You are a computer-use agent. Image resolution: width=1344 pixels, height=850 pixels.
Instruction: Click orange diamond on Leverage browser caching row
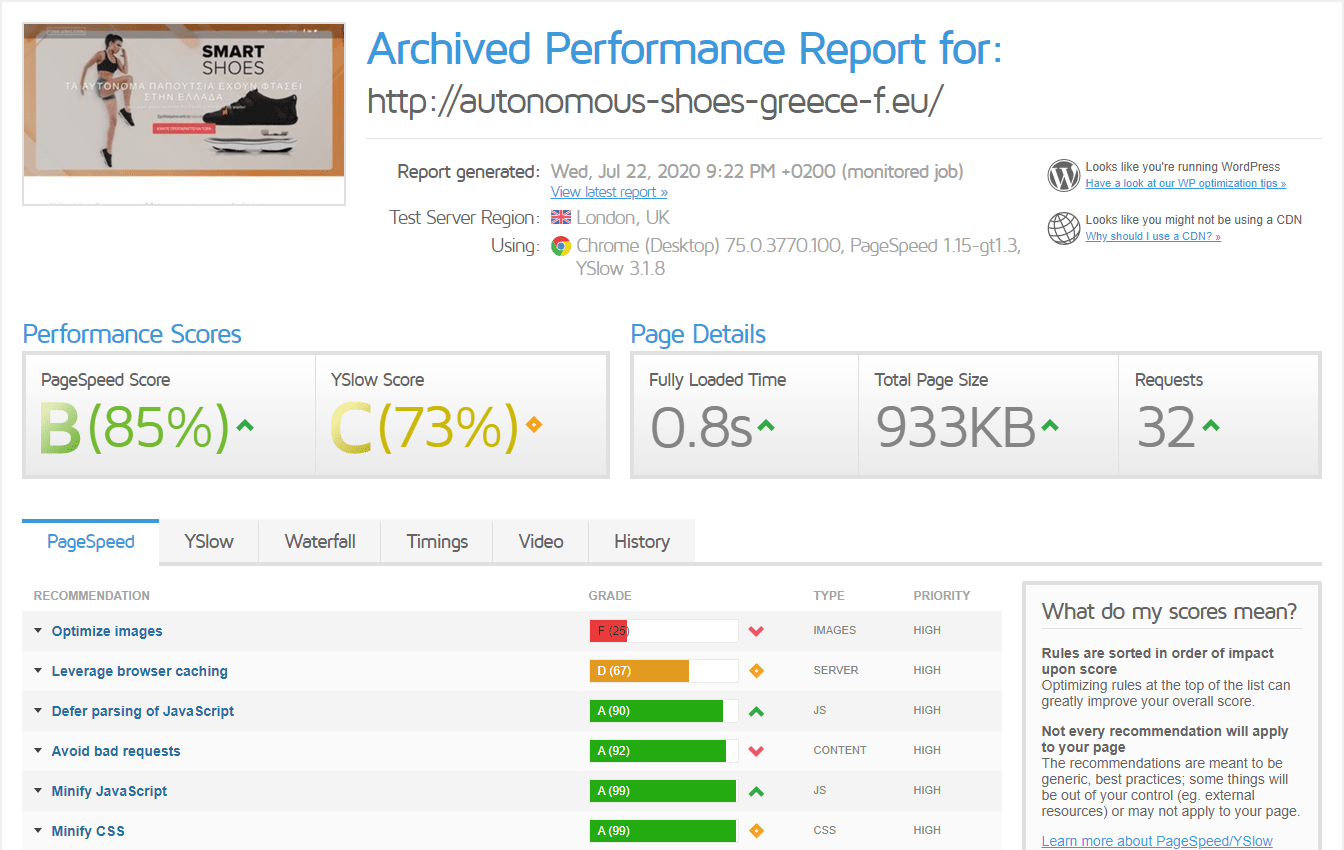[756, 671]
